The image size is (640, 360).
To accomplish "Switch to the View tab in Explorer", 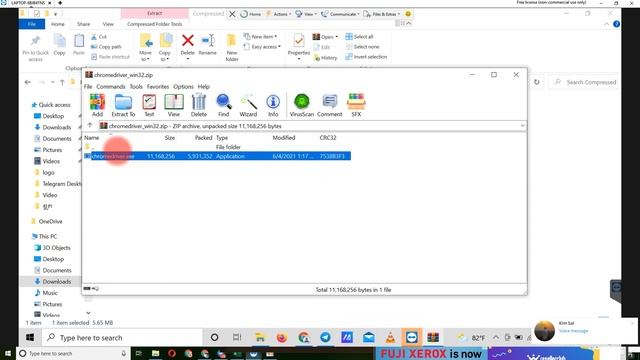I will pos(108,24).
